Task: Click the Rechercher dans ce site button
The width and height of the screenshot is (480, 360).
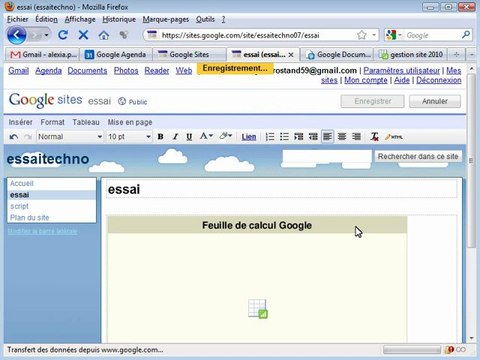Action: tap(418, 156)
